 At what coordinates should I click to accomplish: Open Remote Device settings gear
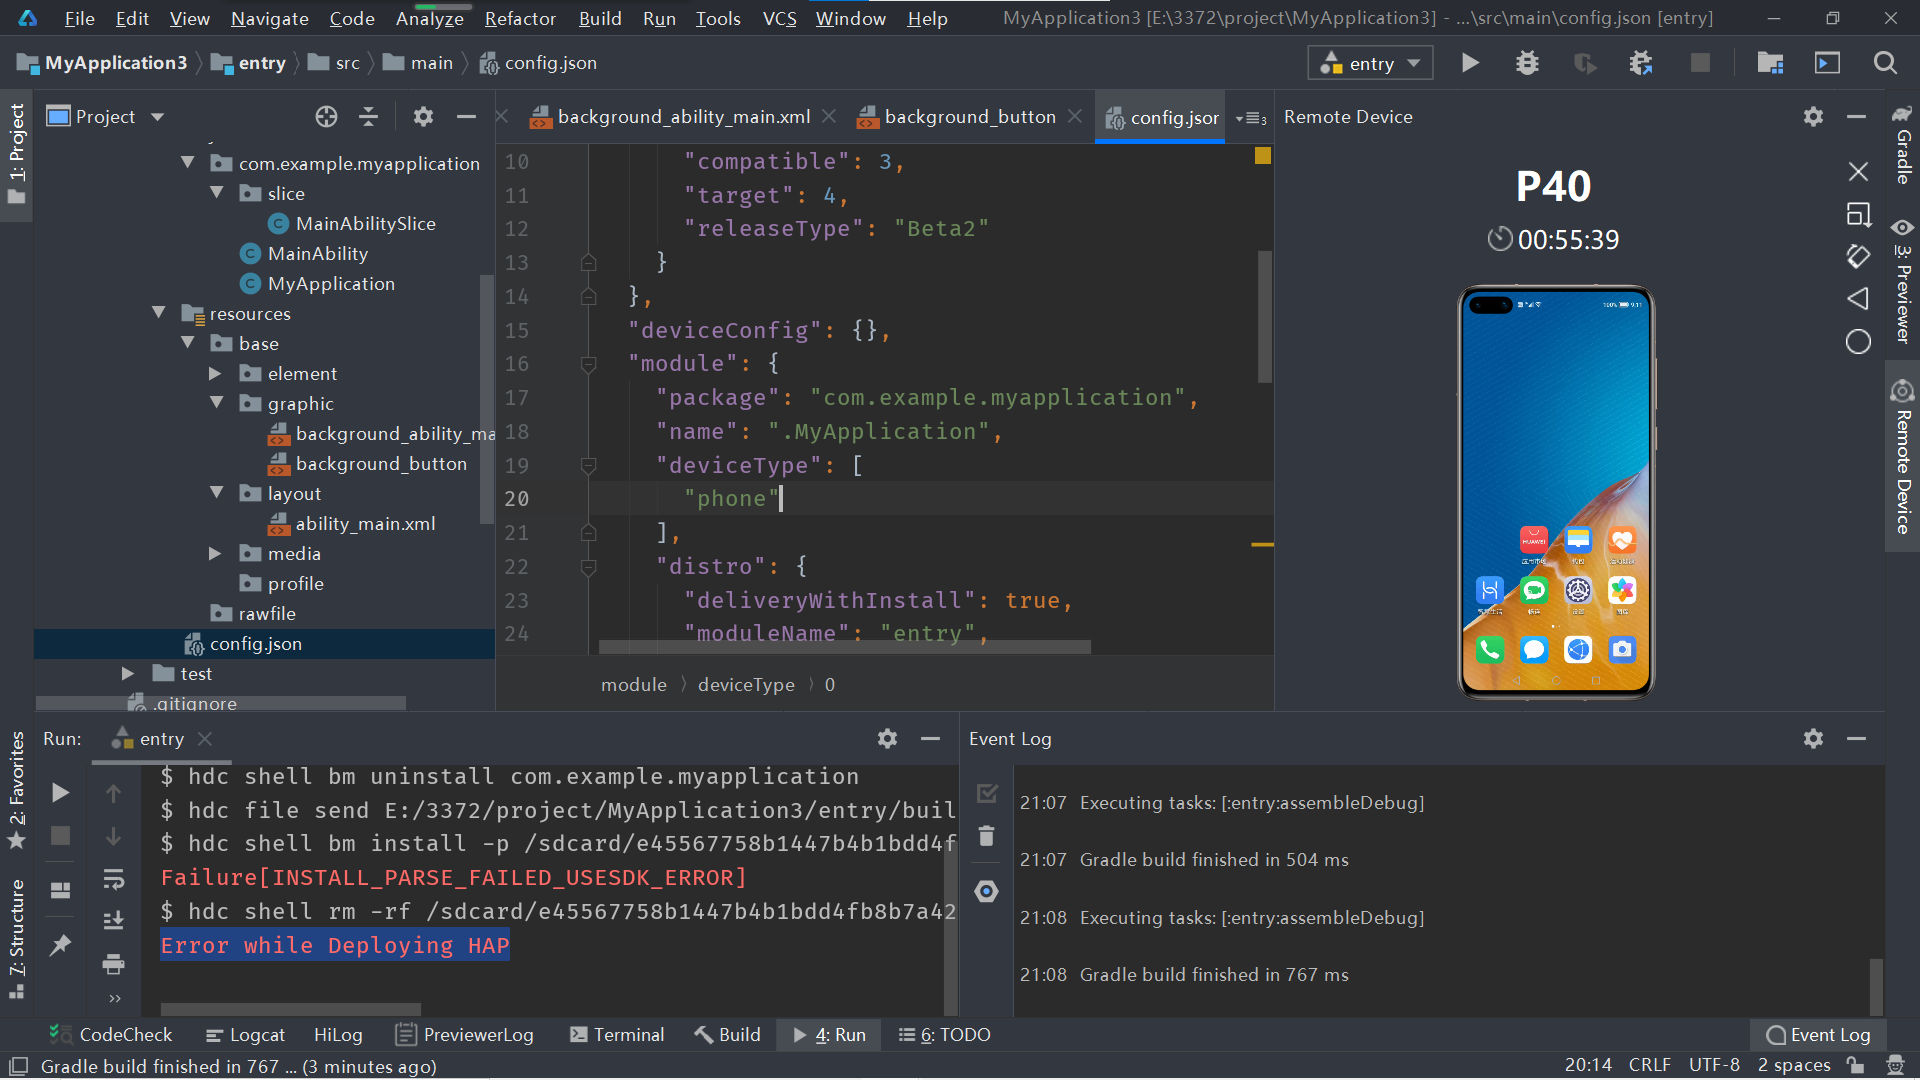tap(1813, 117)
